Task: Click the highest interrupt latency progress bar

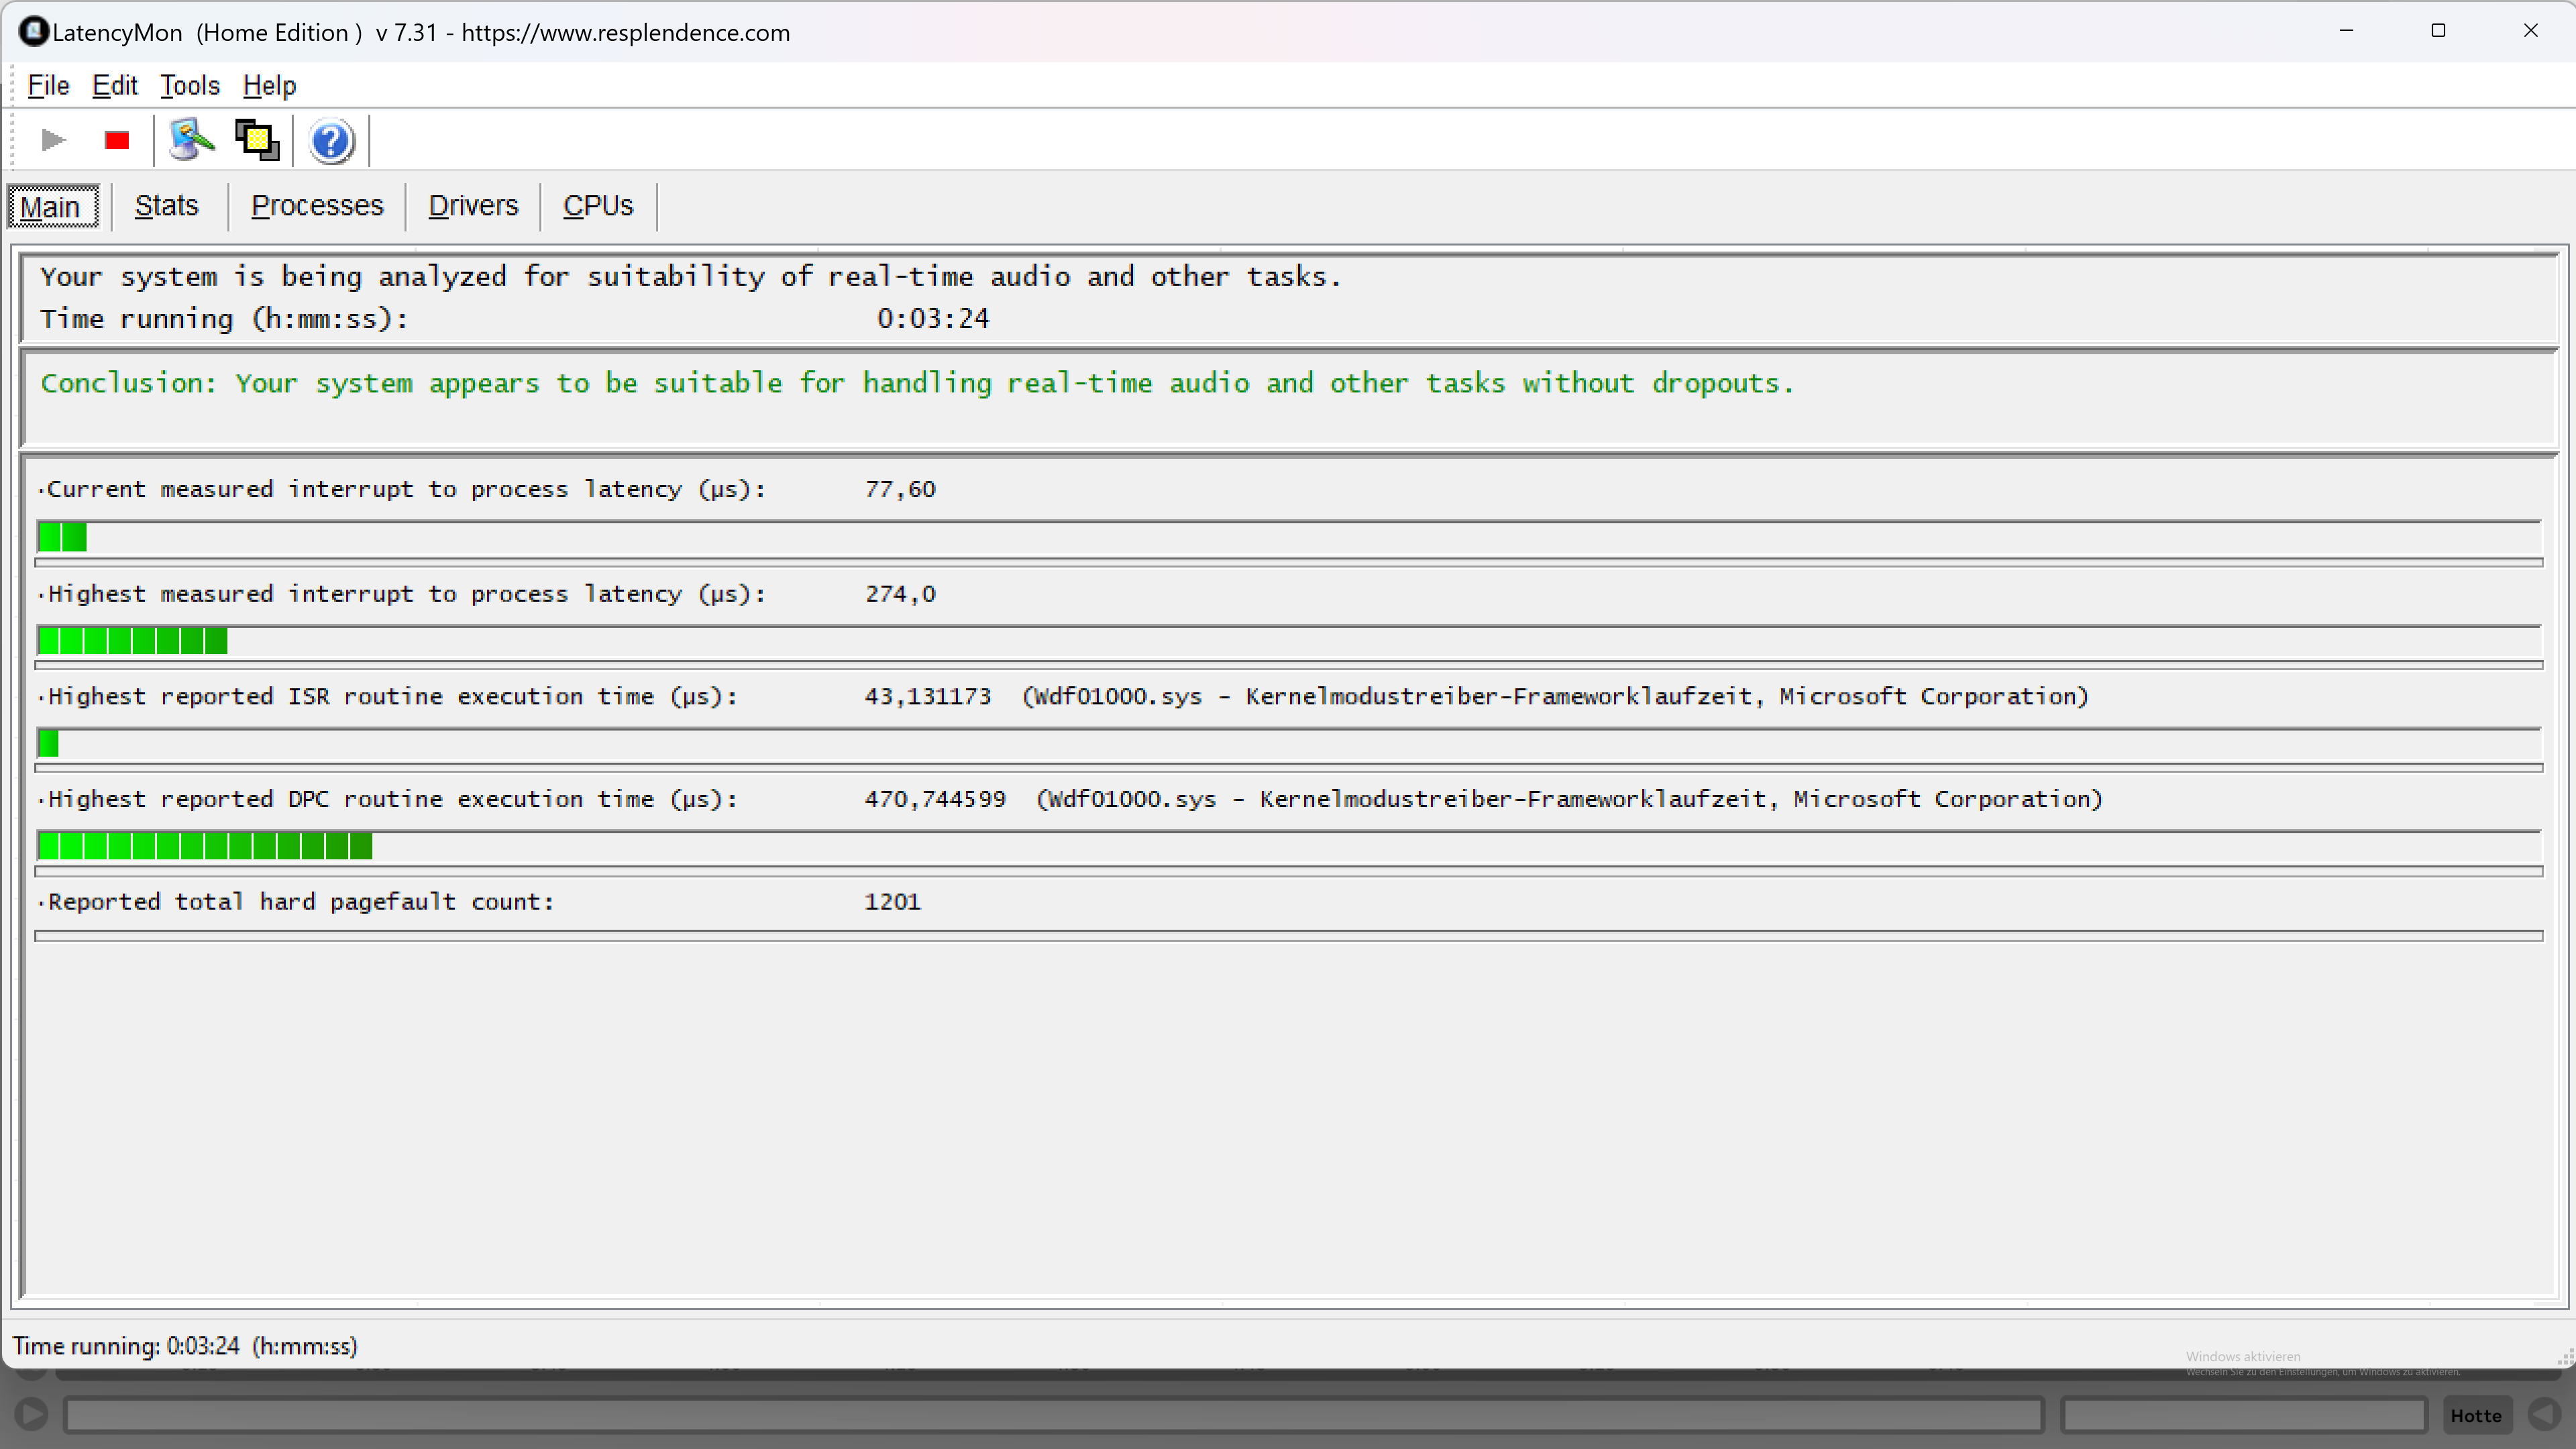Action: [1288, 641]
